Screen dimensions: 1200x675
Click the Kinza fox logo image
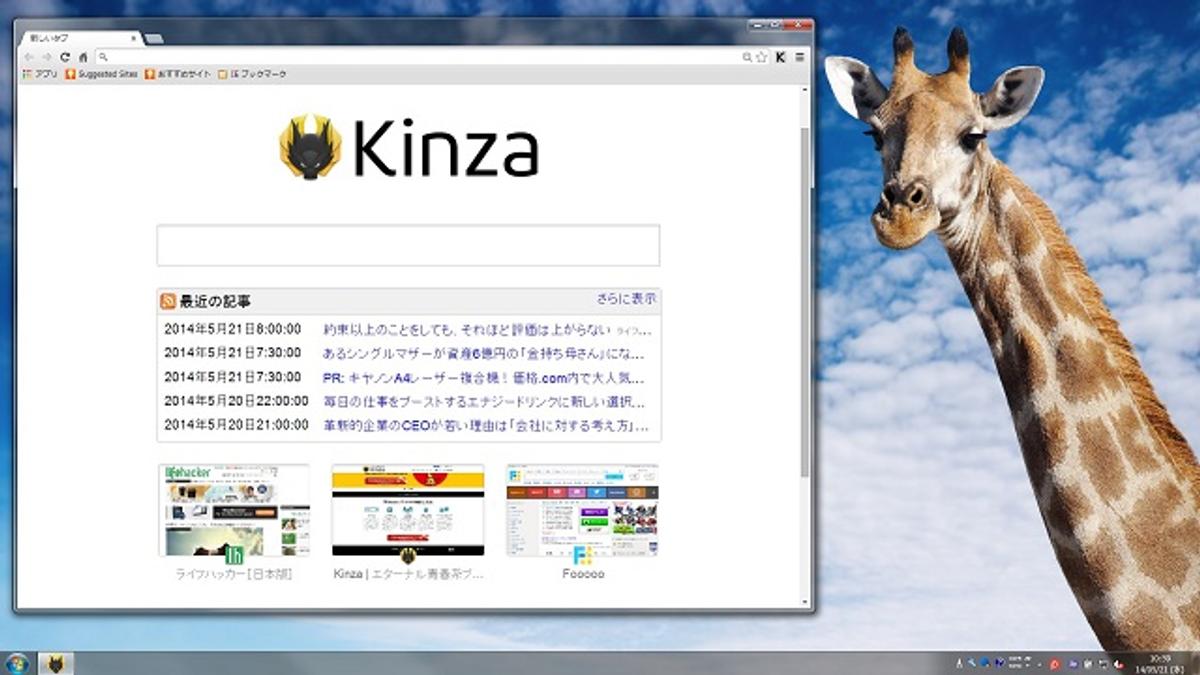pyautogui.click(x=310, y=148)
